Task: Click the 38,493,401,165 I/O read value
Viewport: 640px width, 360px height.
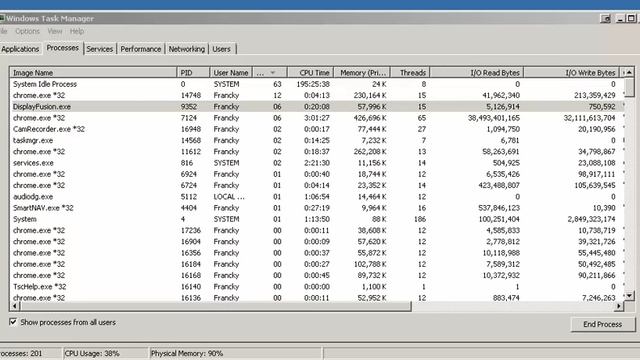Action: [x=494, y=118]
